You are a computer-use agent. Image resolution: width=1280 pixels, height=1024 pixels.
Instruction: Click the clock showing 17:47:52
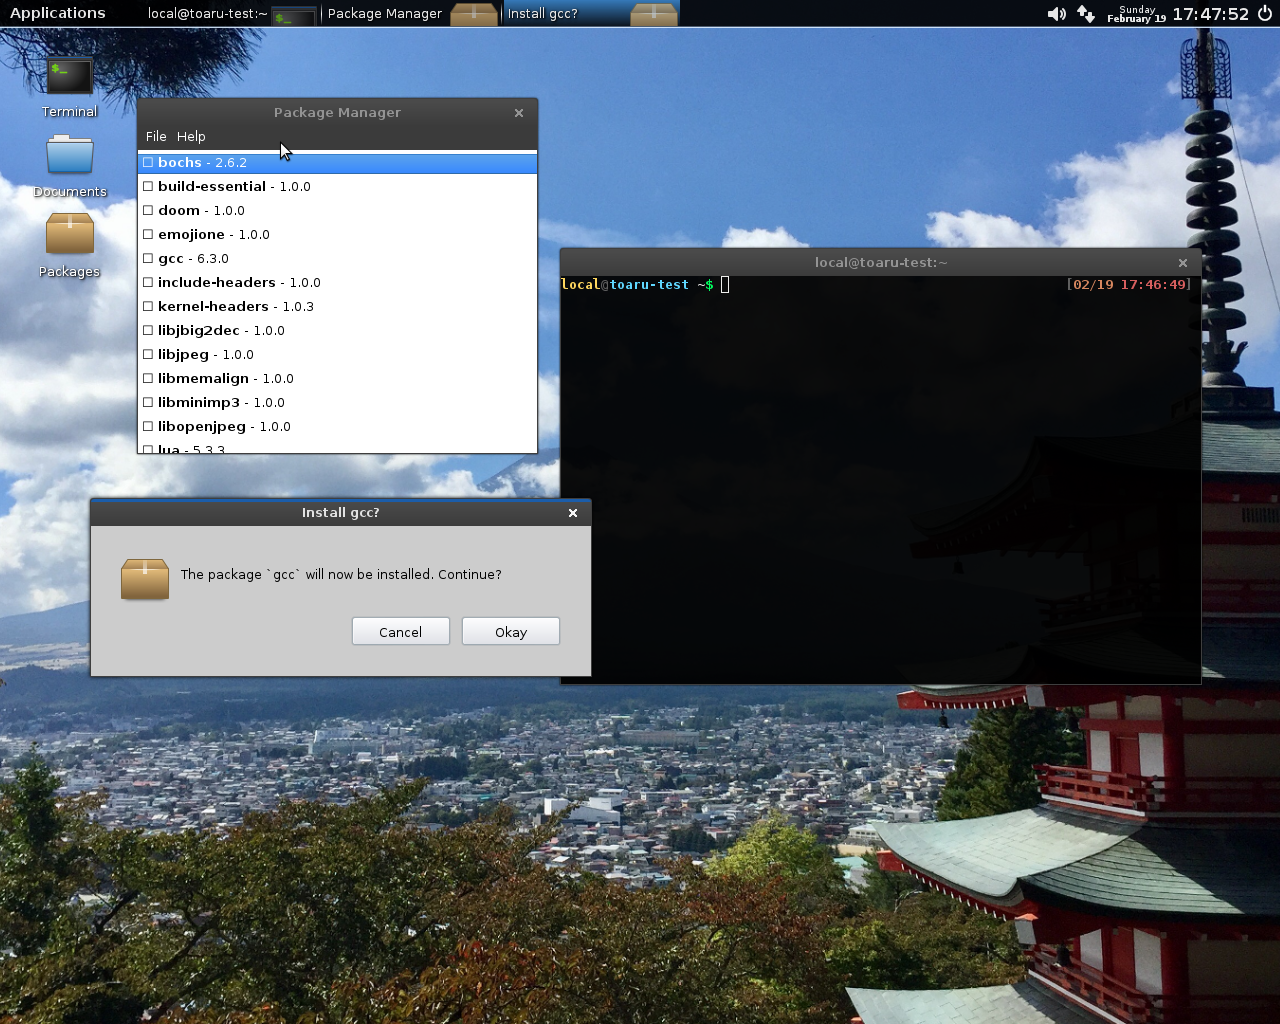[x=1210, y=14]
